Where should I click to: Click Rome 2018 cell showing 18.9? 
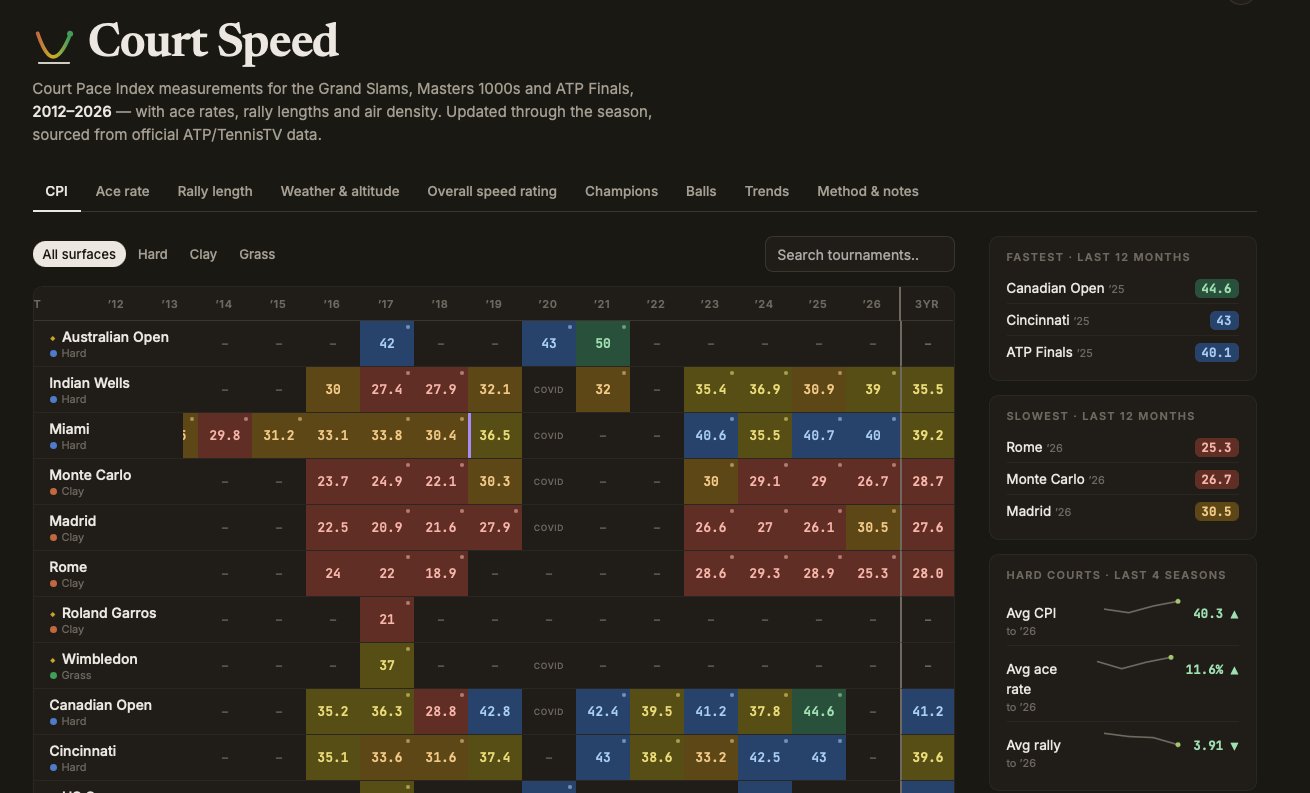tap(441, 573)
